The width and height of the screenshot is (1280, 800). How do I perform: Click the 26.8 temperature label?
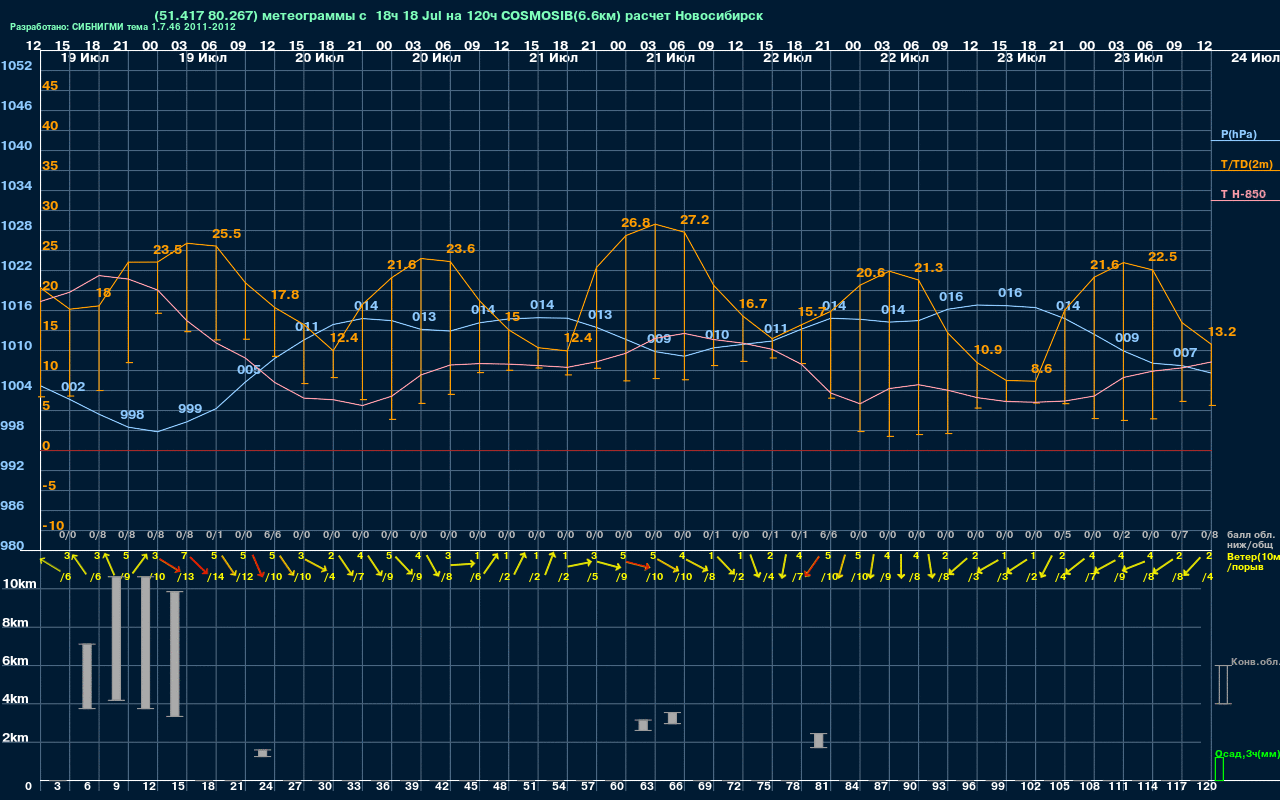pyautogui.click(x=635, y=222)
